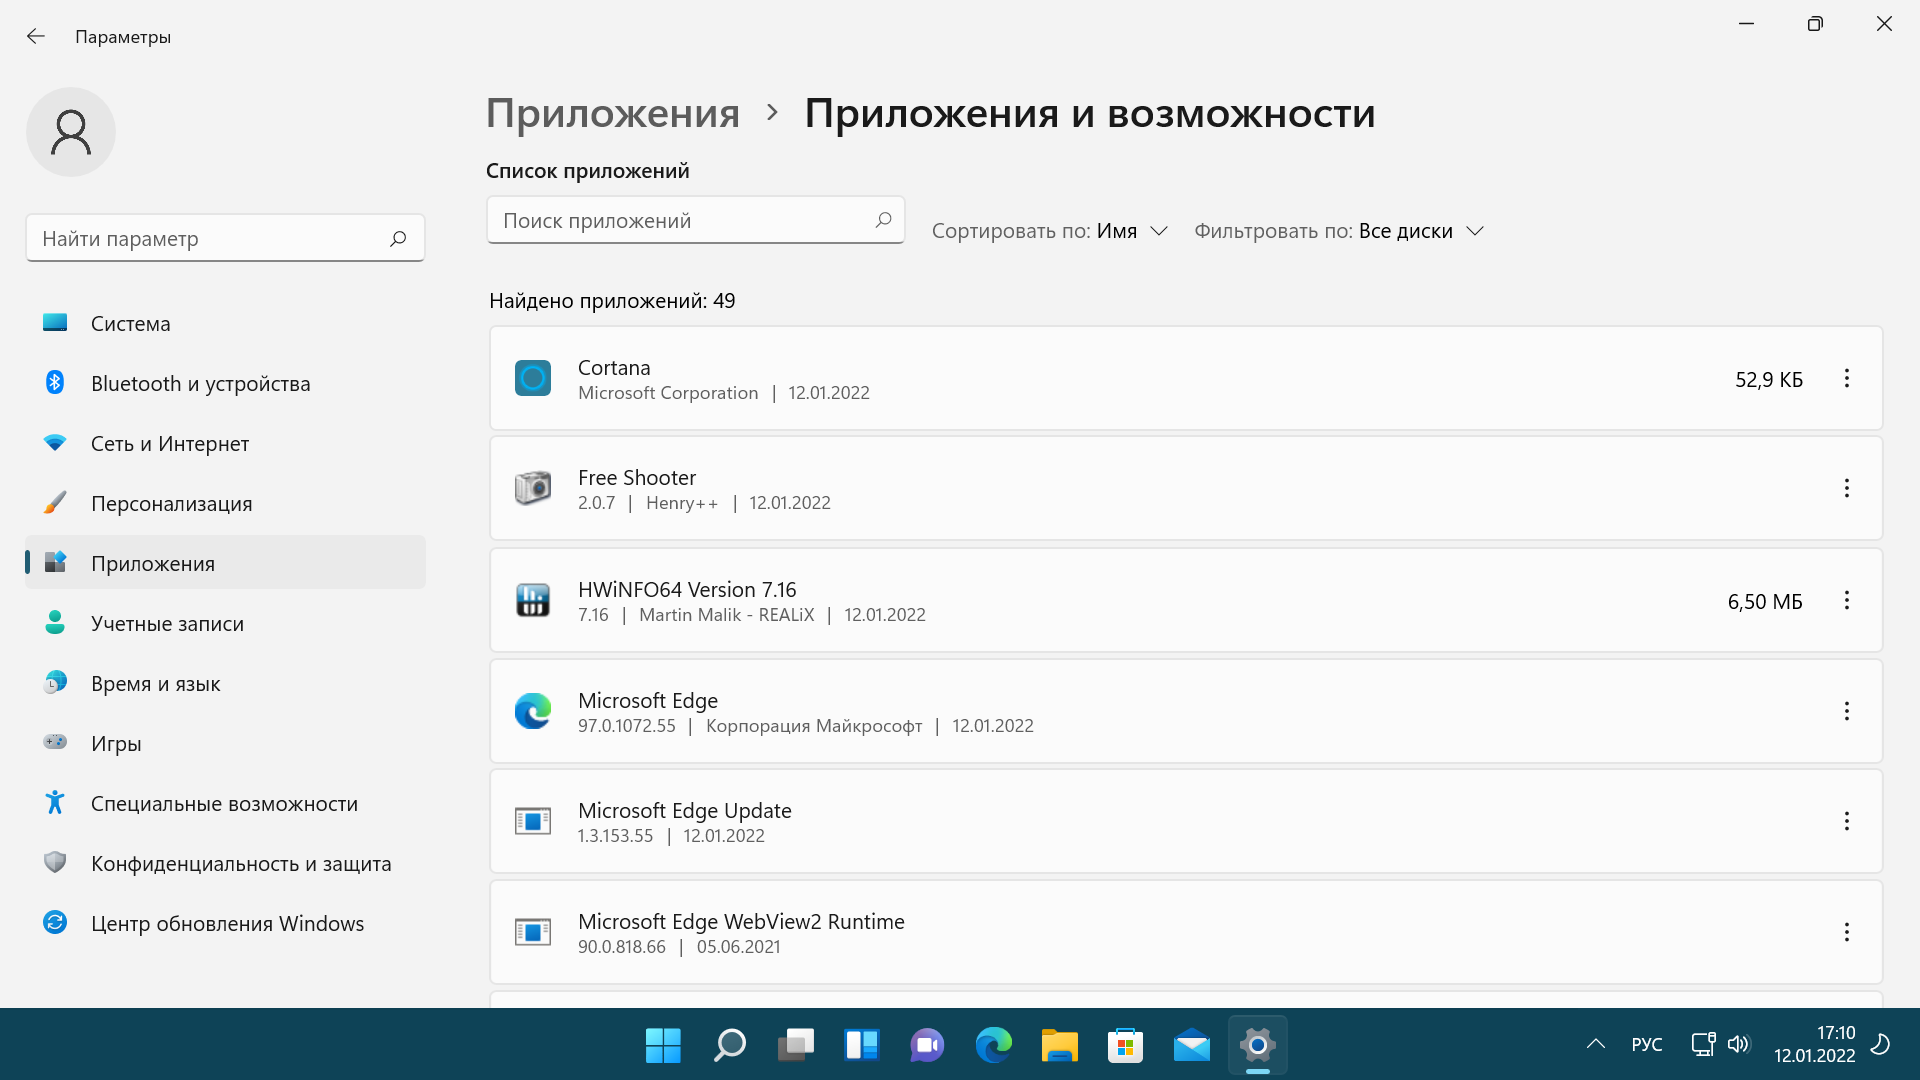The height and width of the screenshot is (1080, 1920).
Task: Click Приложения breadcrumb link
Action: click(x=612, y=113)
